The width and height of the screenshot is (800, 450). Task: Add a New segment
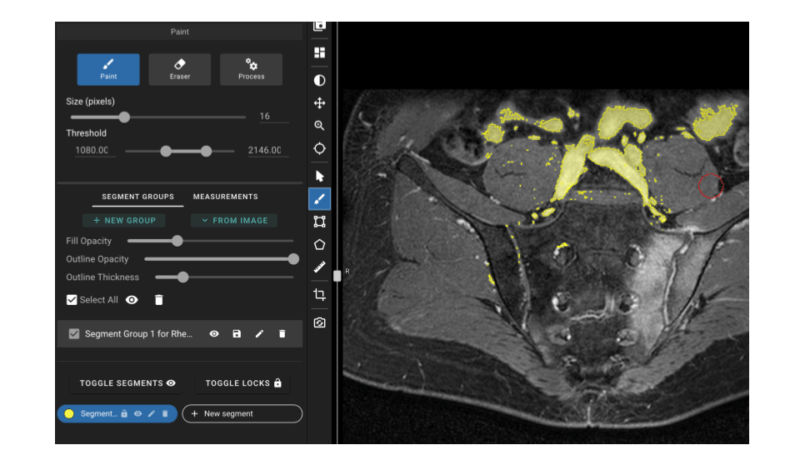pos(242,414)
